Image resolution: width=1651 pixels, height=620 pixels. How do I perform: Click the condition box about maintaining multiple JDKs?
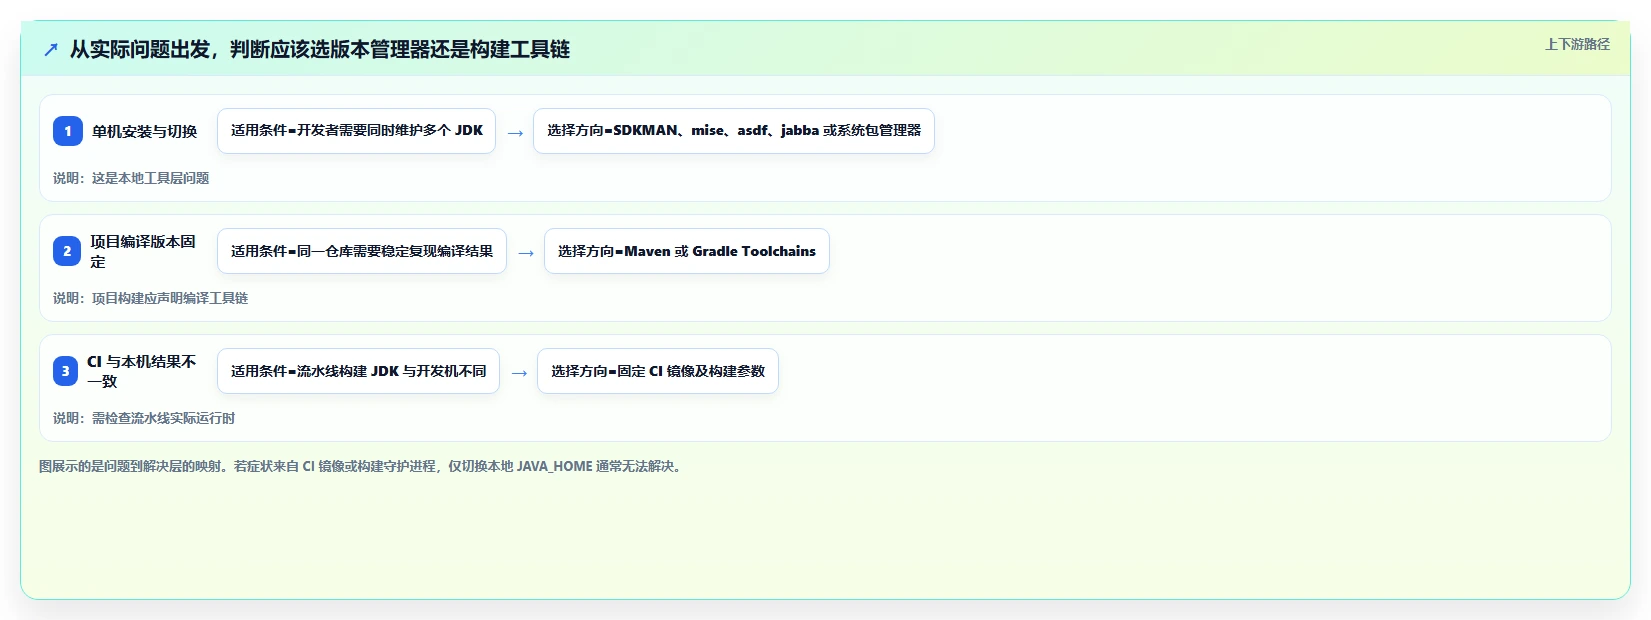click(x=357, y=131)
